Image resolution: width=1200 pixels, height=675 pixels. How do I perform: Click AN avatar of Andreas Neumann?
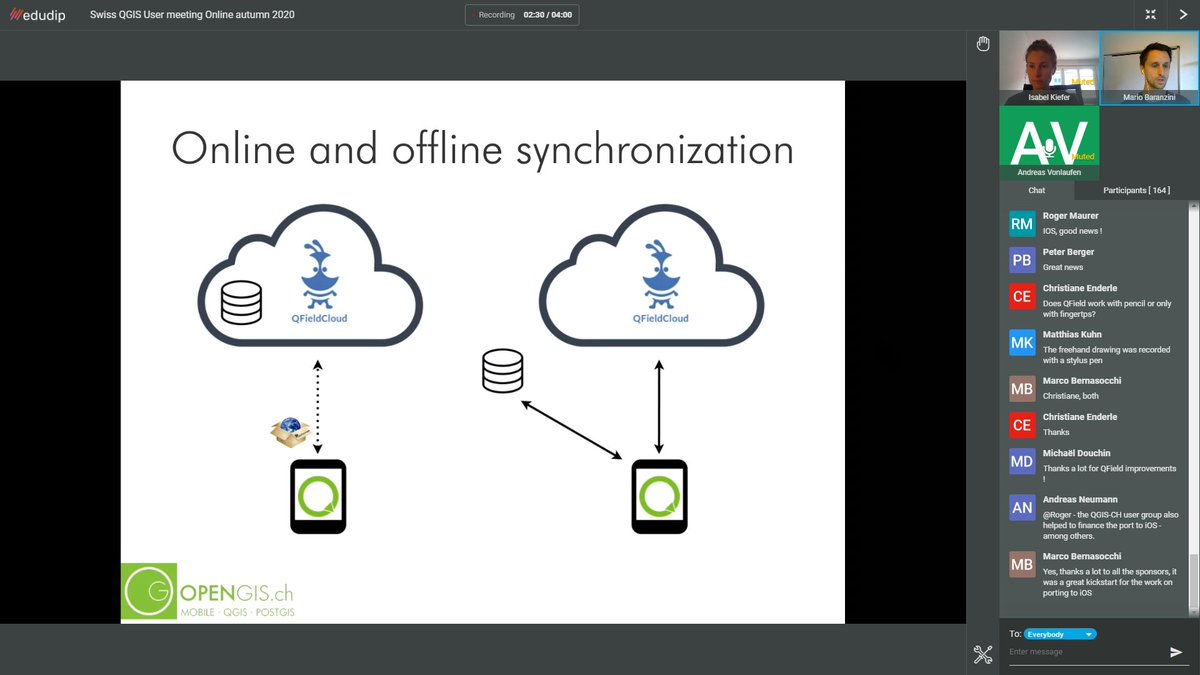pyautogui.click(x=1022, y=507)
